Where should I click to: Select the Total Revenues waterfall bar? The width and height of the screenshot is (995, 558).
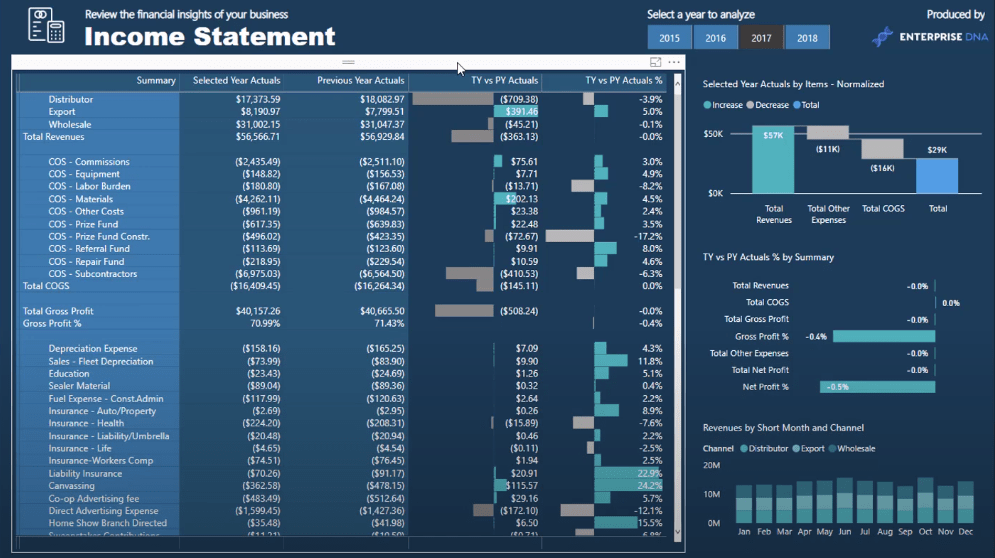(773, 159)
